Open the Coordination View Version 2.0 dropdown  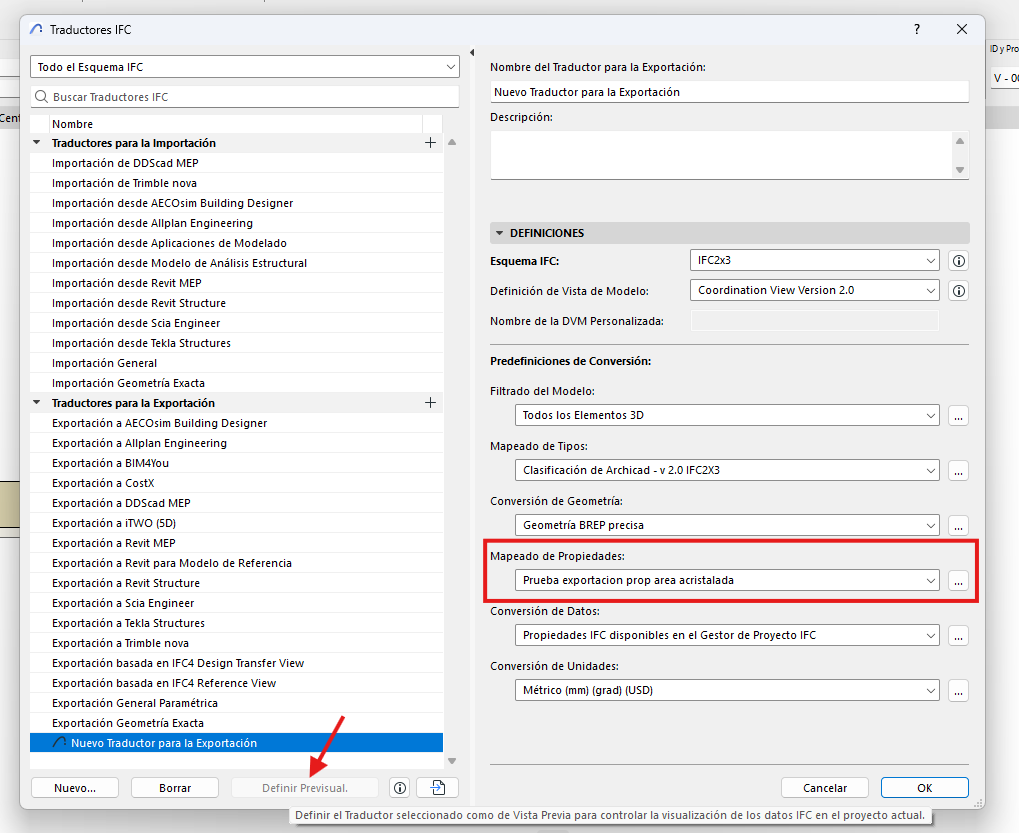pos(815,290)
